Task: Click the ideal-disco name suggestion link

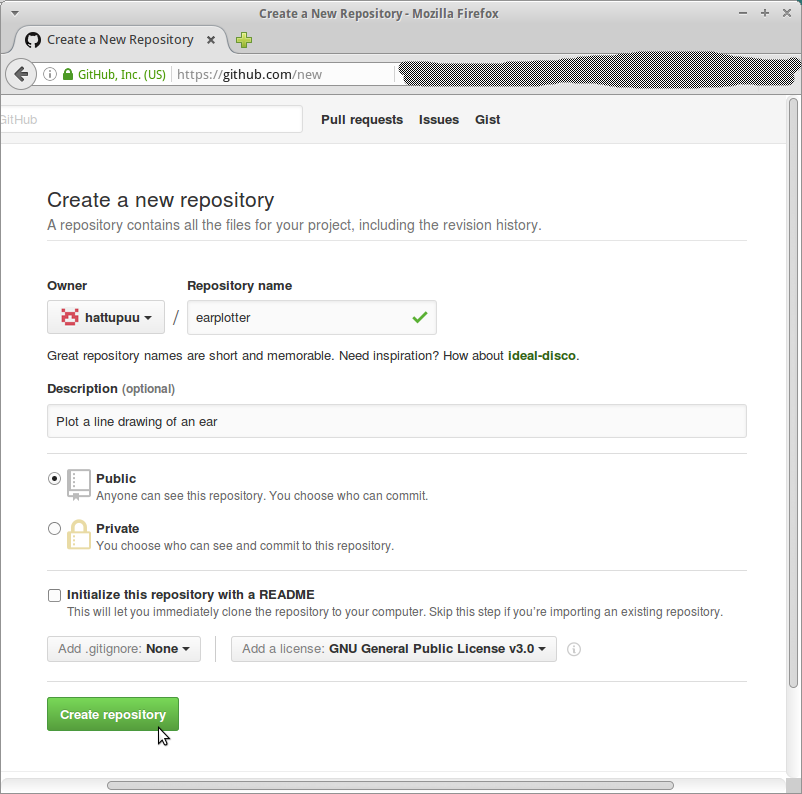Action: [542, 356]
